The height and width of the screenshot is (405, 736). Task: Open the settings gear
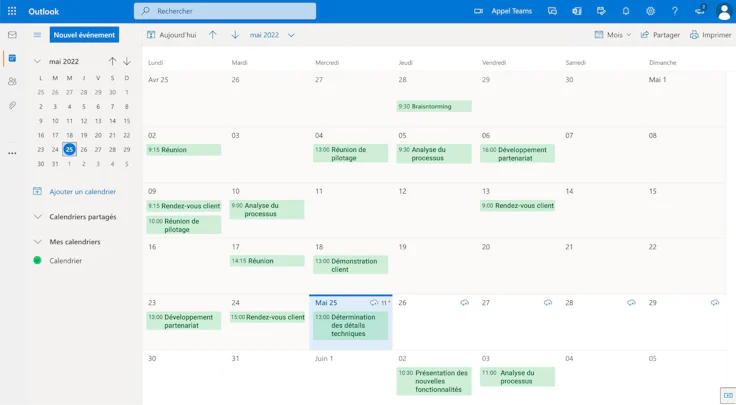point(650,11)
